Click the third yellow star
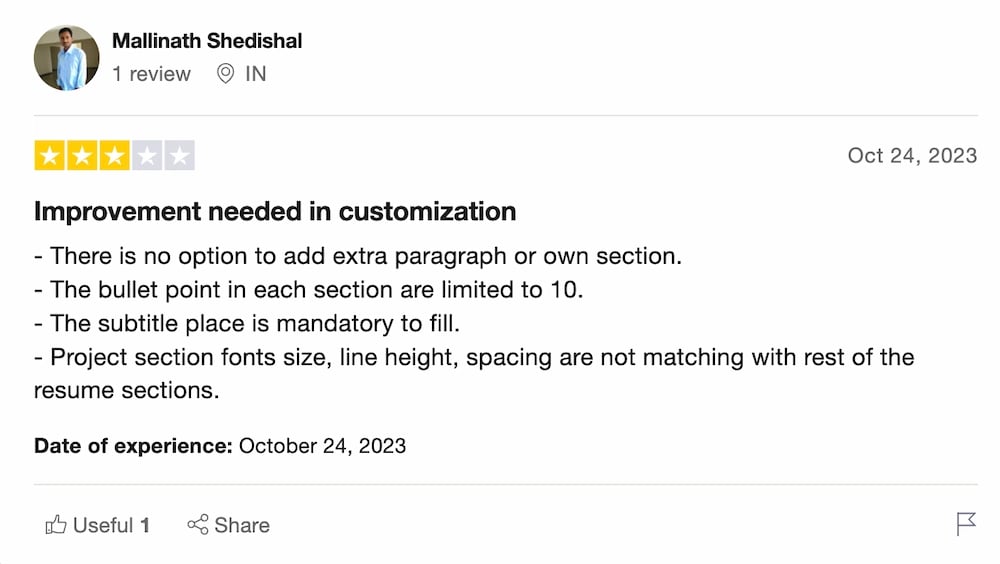 (x=115, y=156)
